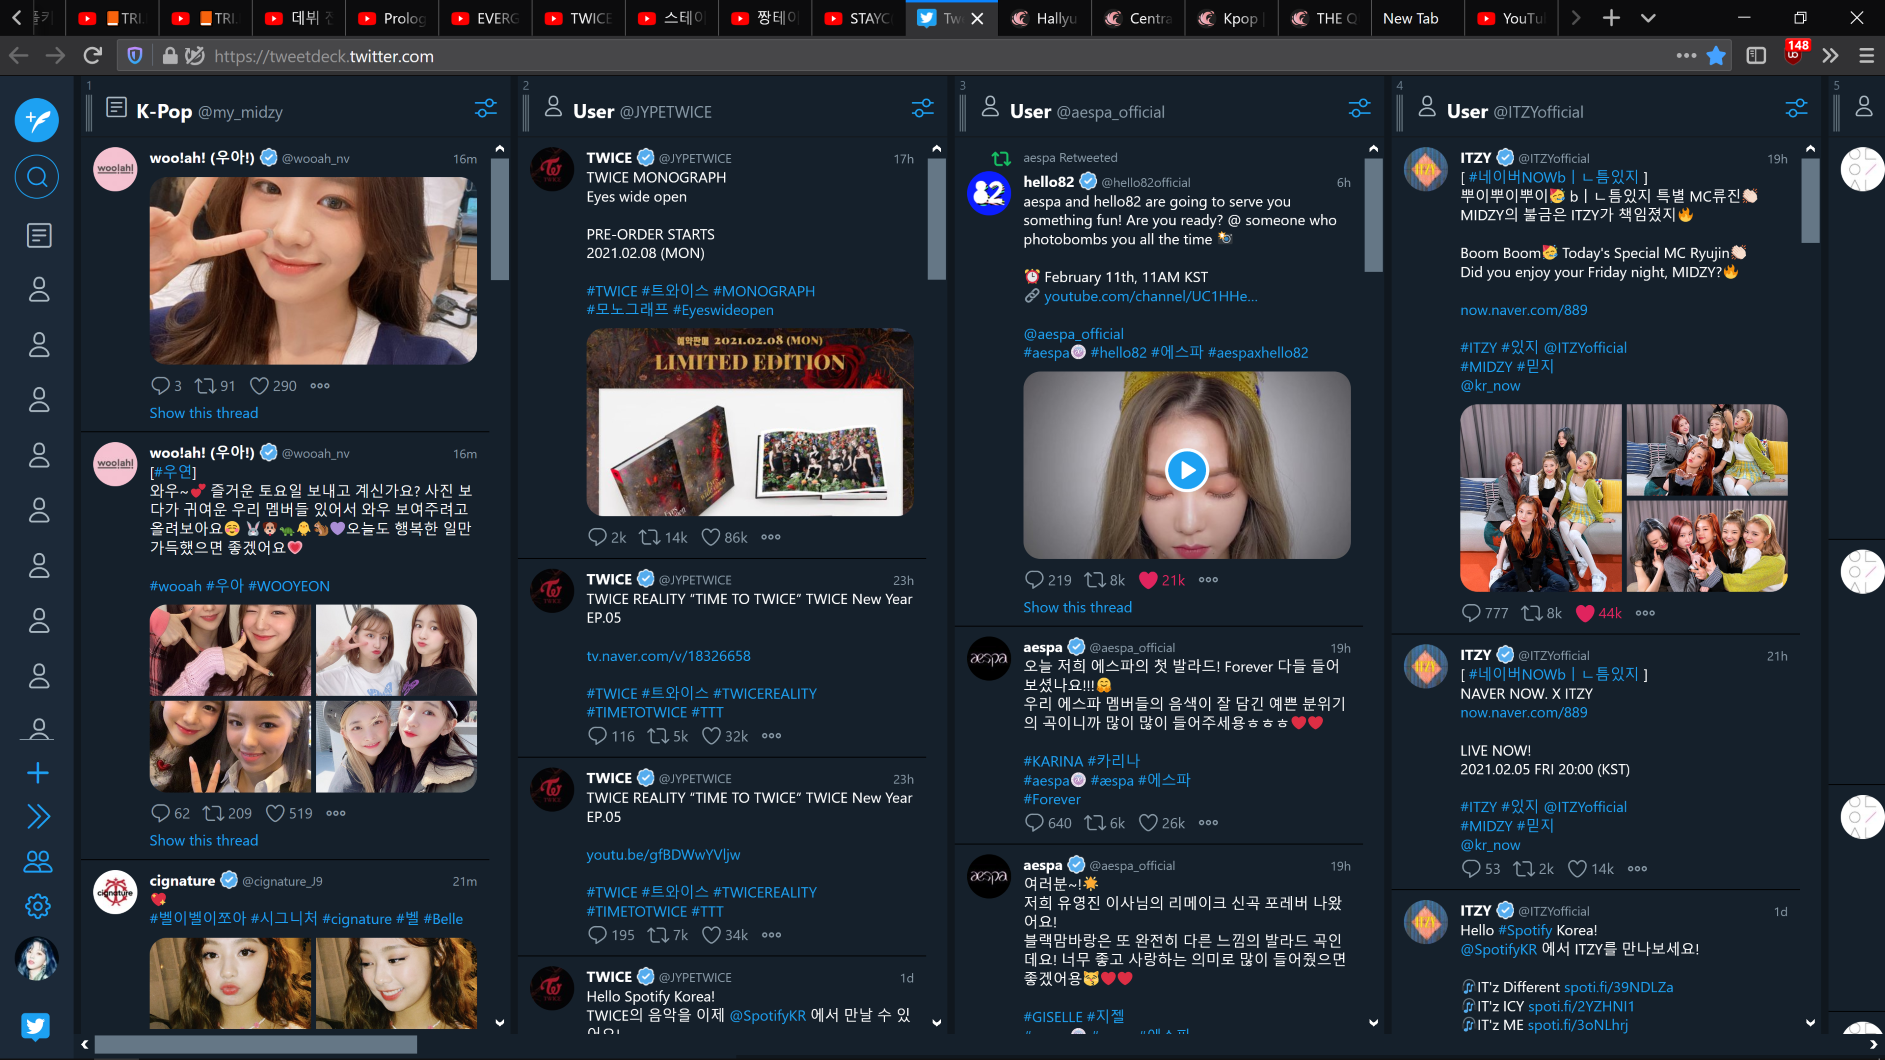This screenshot has width=1885, height=1060.
Task: Open new browser tab with plus button
Action: click(1611, 18)
